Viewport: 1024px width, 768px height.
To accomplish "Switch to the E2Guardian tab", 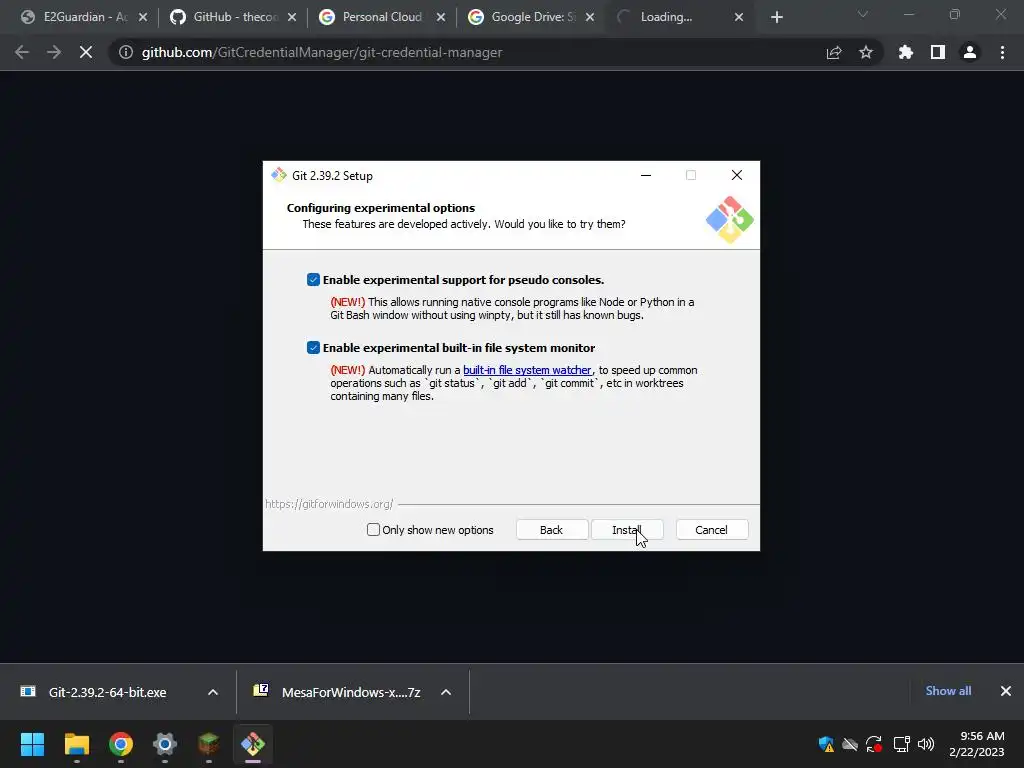I will point(85,17).
